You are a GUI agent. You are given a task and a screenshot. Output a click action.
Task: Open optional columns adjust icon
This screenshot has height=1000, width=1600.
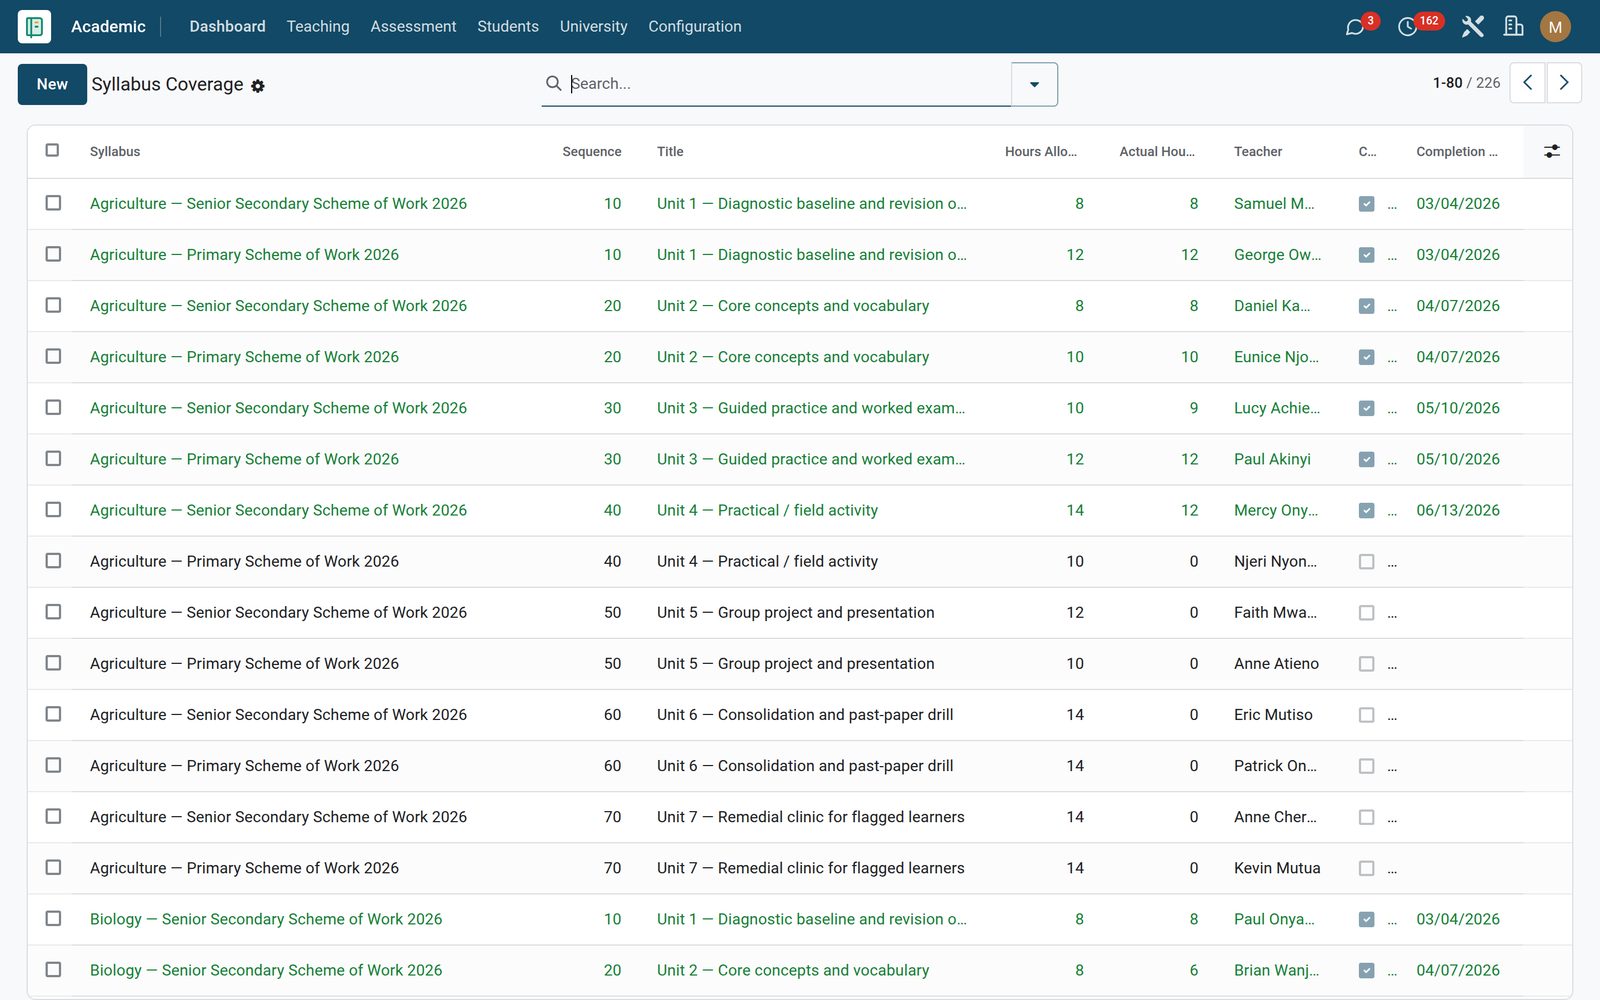click(x=1551, y=152)
